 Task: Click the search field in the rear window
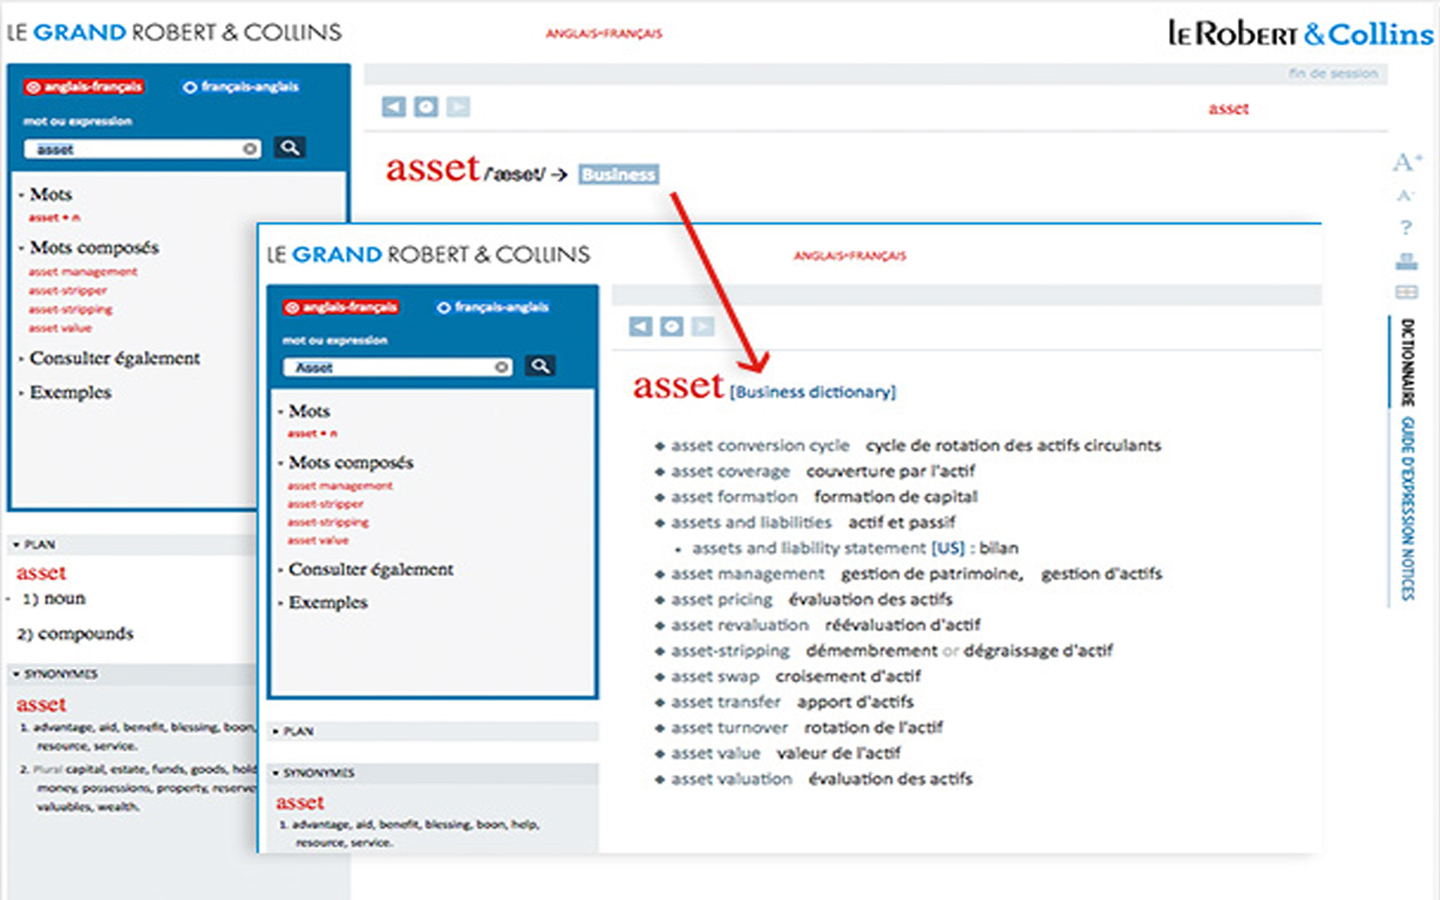[141, 149]
